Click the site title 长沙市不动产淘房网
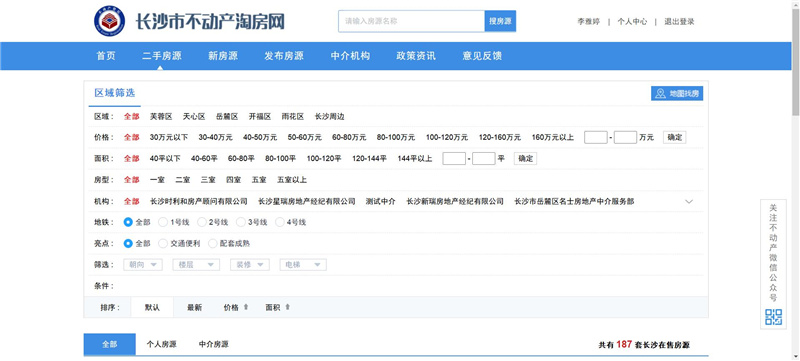The height and width of the screenshot is (361, 800). pos(210,21)
